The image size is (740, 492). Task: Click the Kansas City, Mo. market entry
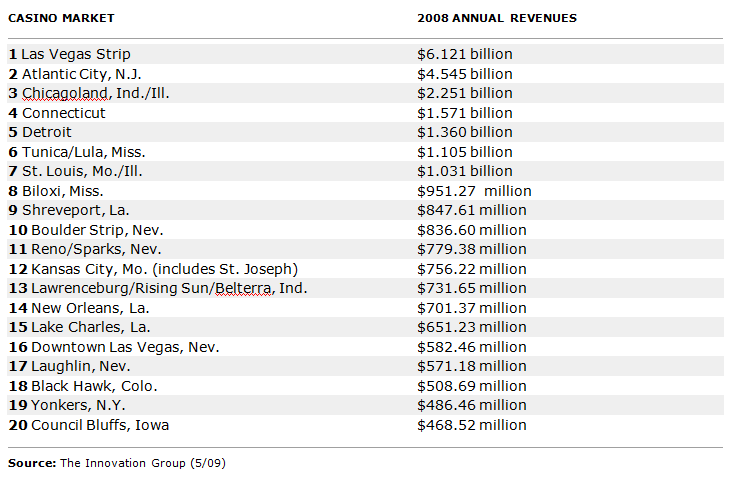(153, 269)
